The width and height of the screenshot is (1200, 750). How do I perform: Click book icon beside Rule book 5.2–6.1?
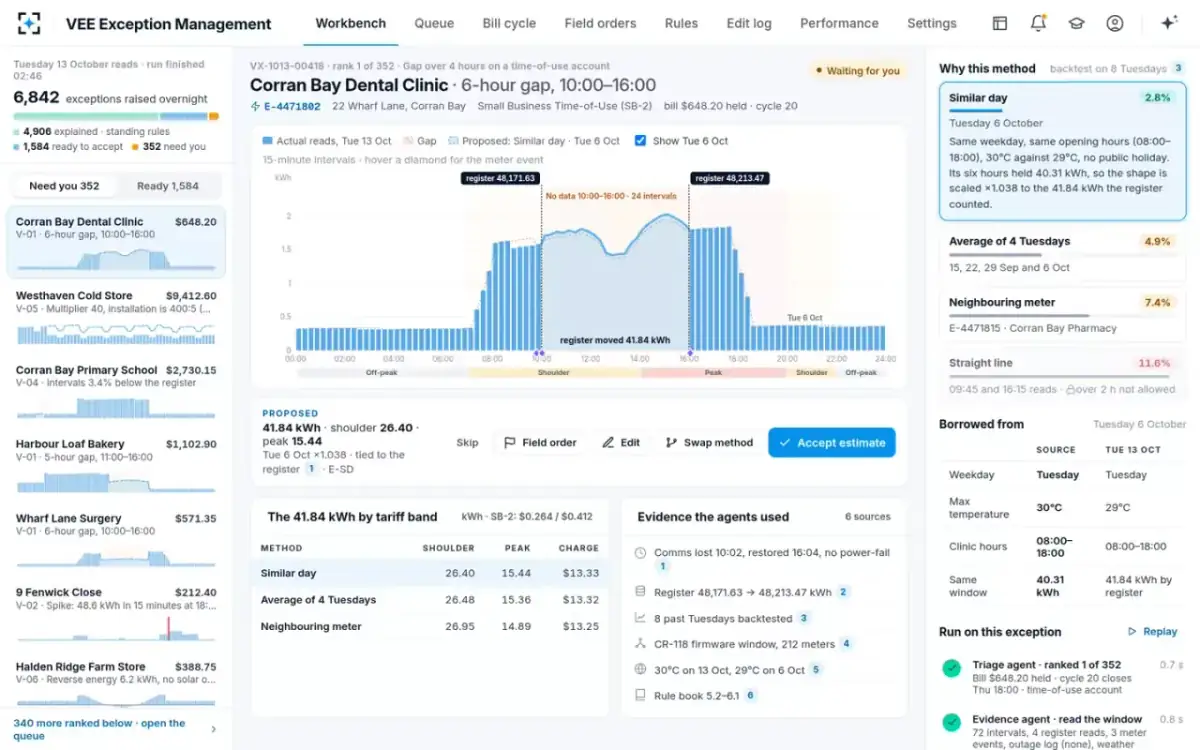coord(641,695)
